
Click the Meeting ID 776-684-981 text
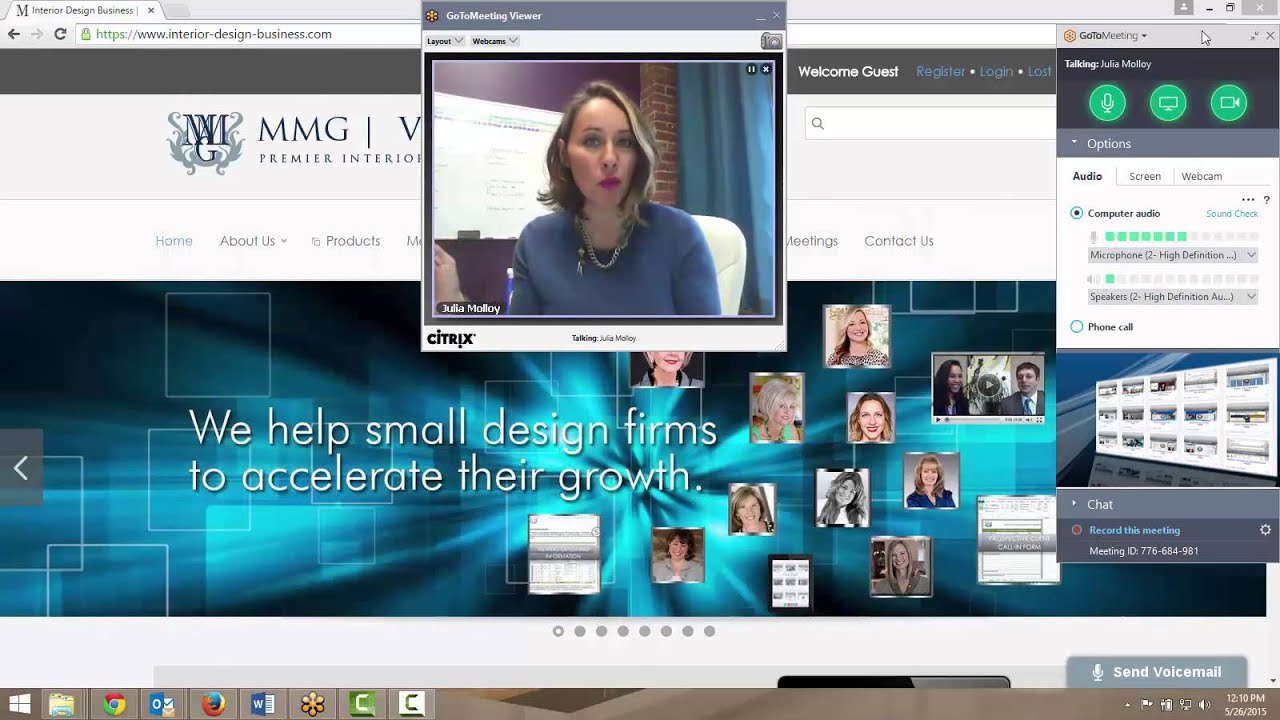pos(1143,551)
